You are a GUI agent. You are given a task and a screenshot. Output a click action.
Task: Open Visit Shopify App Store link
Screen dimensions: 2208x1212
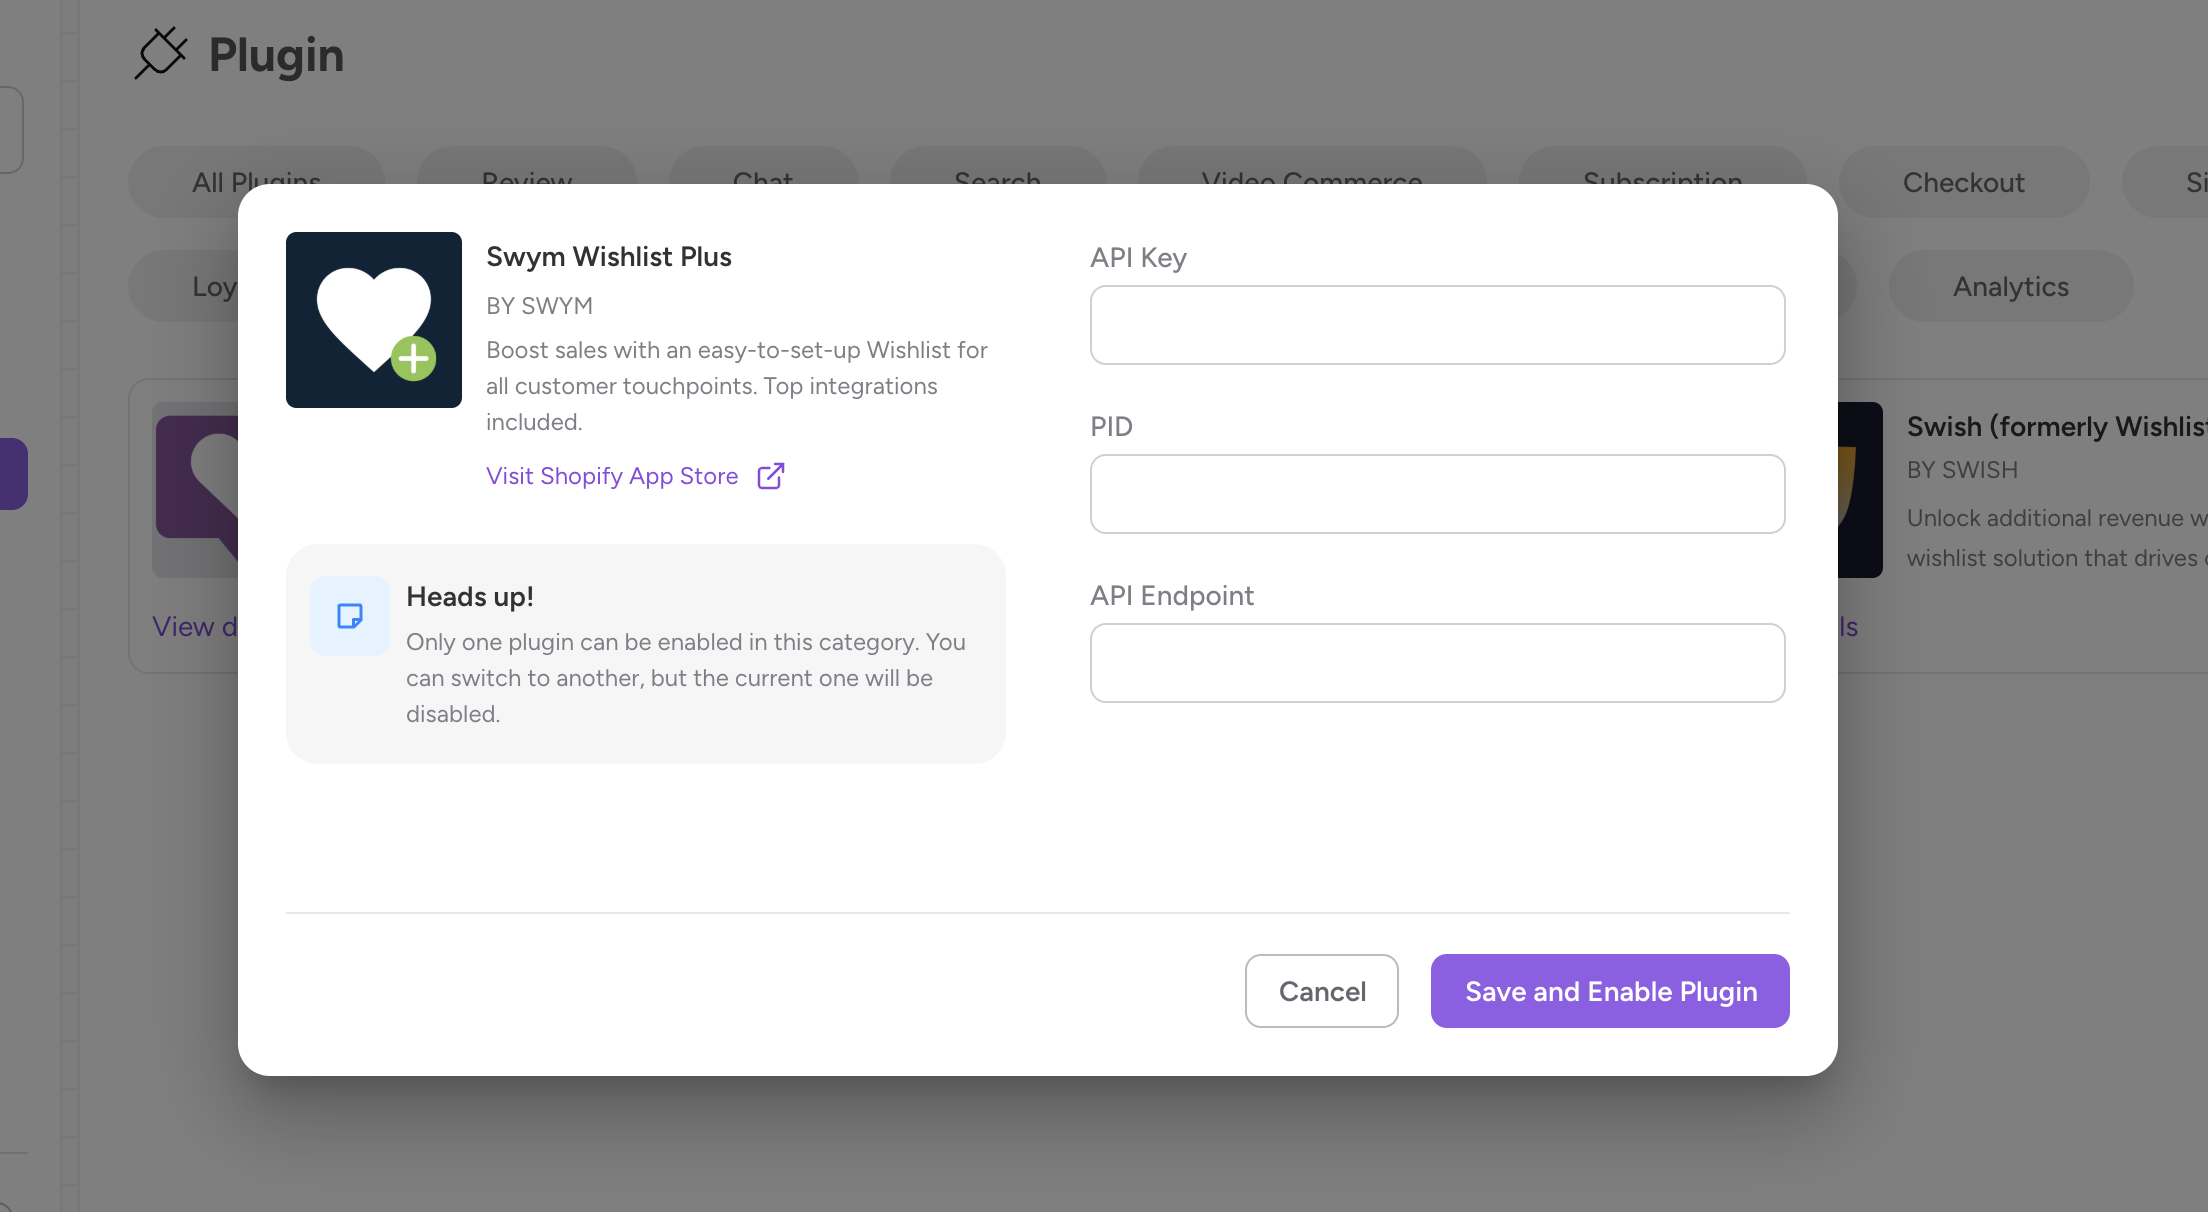(612, 476)
